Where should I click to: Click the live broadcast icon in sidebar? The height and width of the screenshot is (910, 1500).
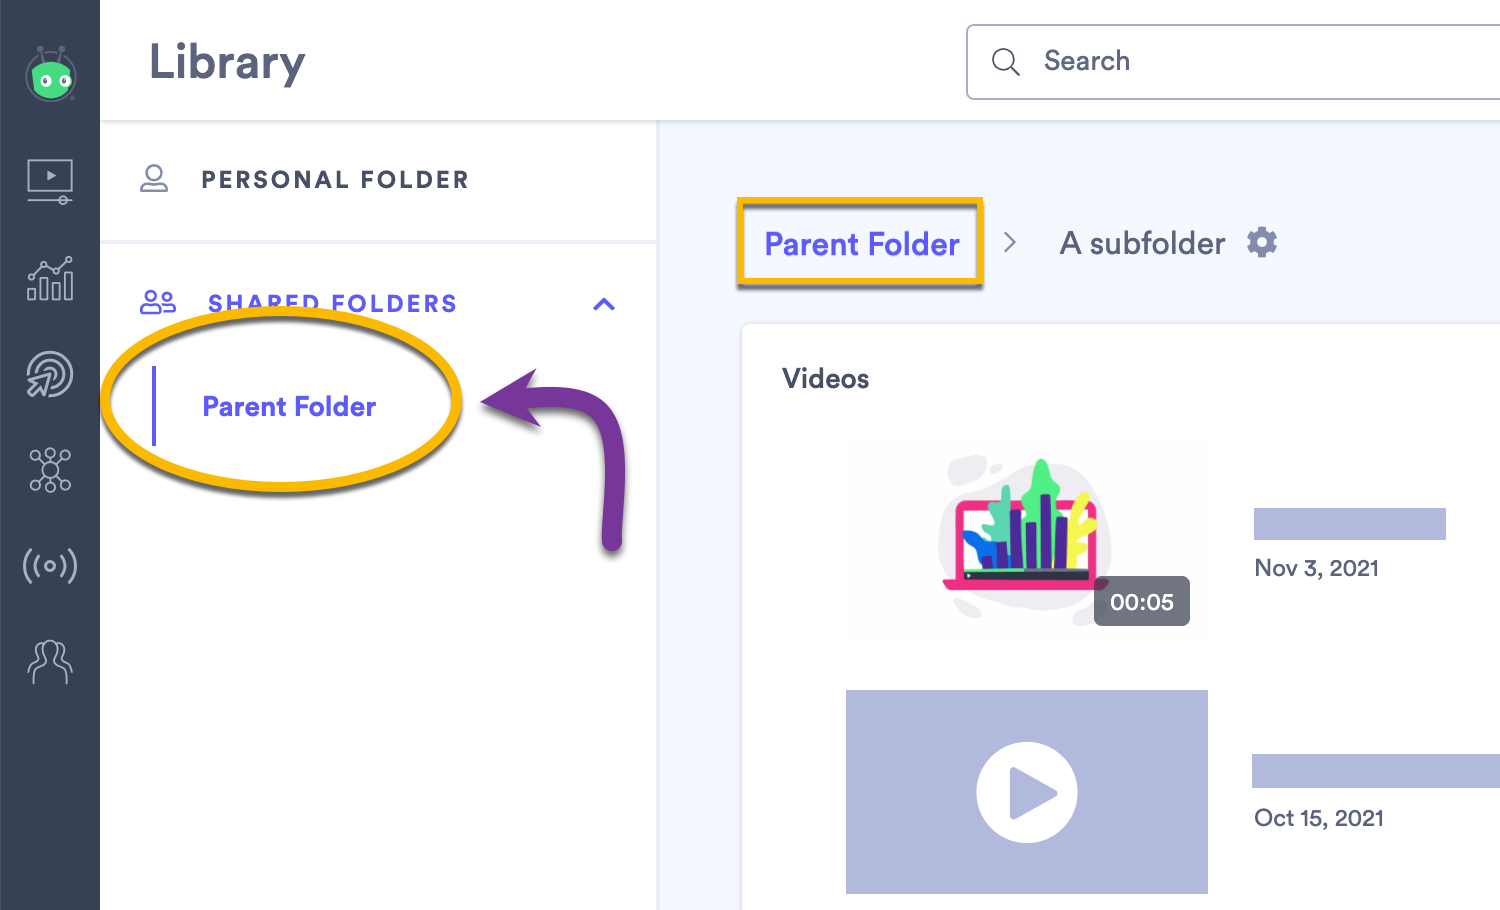(x=49, y=565)
